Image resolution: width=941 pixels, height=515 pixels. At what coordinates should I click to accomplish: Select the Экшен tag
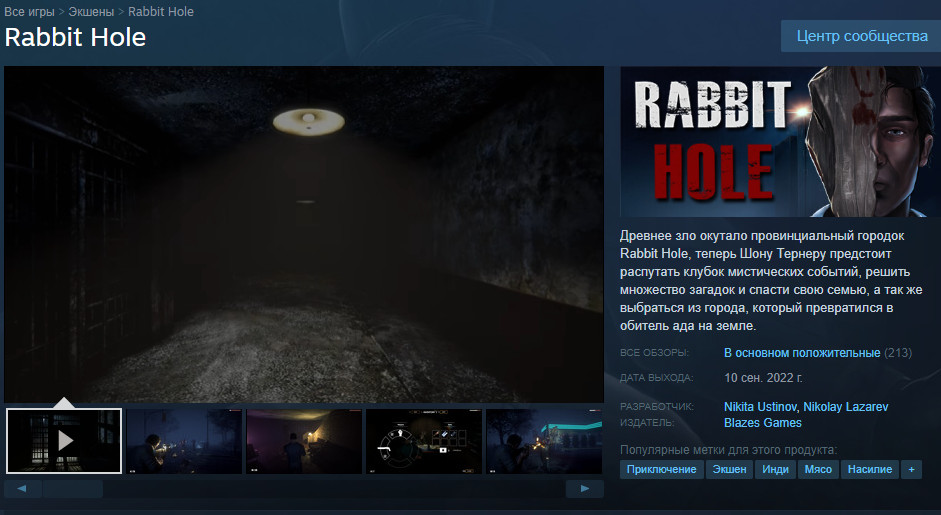coord(729,469)
